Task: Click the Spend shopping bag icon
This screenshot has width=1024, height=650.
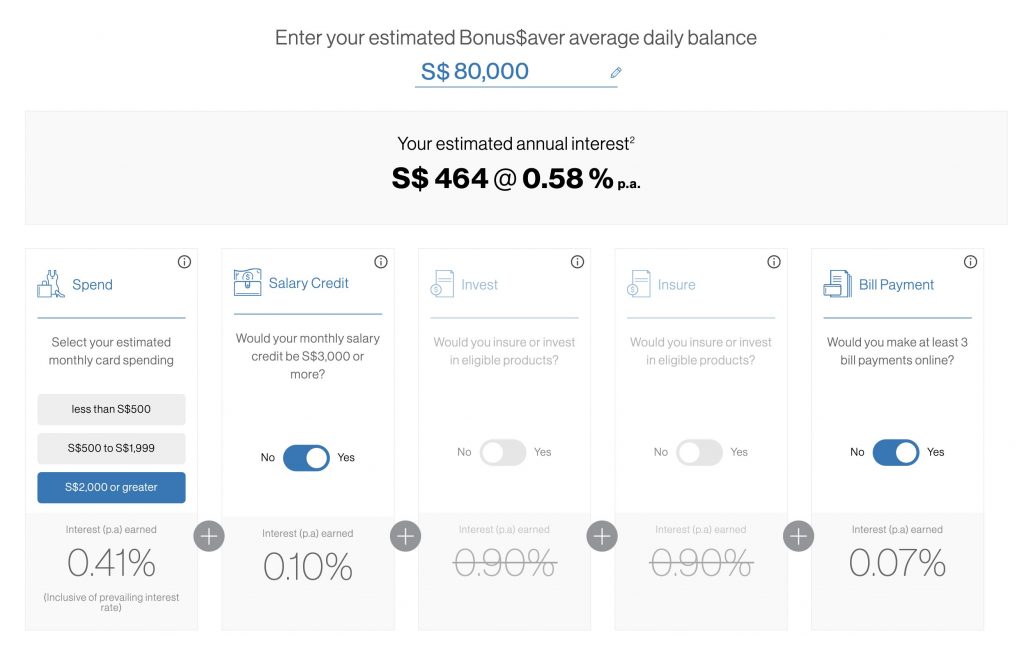Action: tap(51, 285)
